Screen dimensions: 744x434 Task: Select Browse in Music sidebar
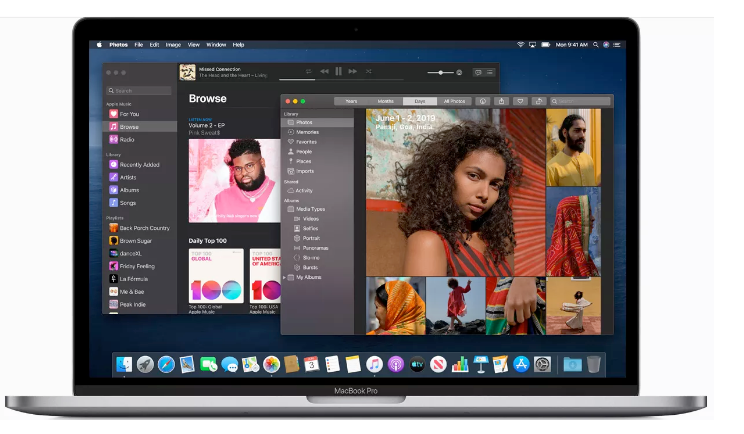pos(140,127)
